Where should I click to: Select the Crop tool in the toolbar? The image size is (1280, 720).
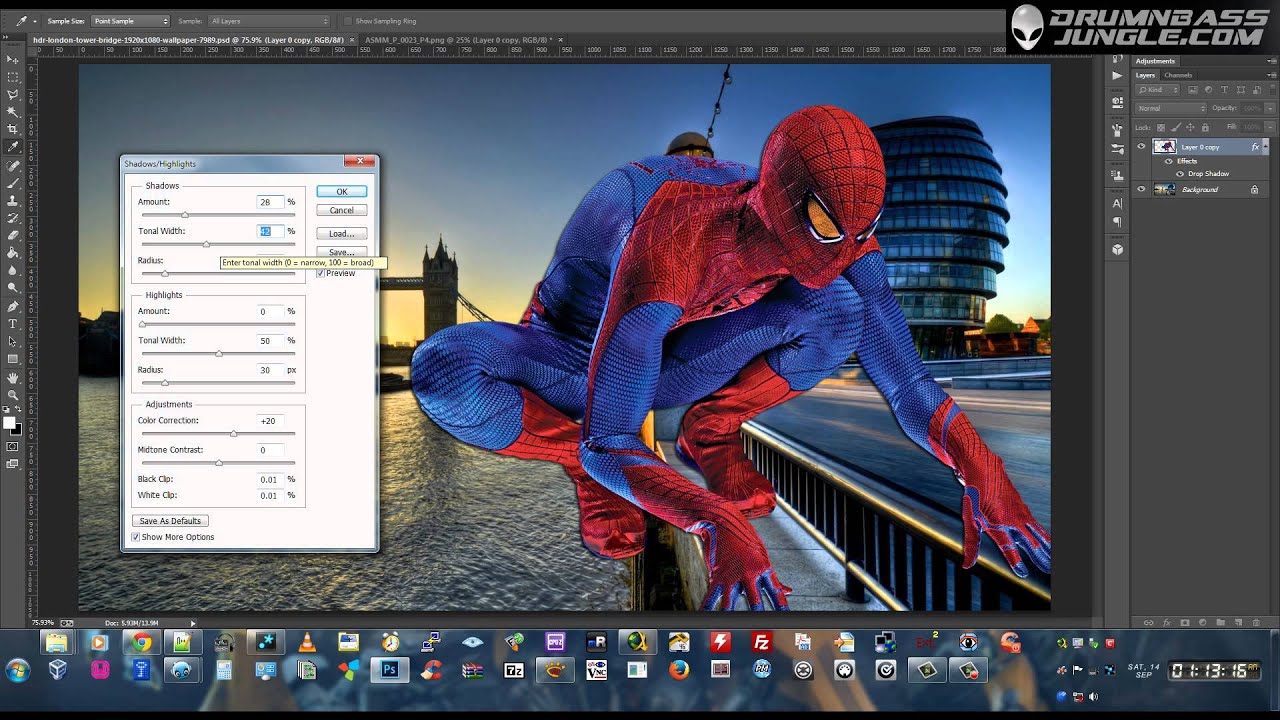tap(13, 129)
